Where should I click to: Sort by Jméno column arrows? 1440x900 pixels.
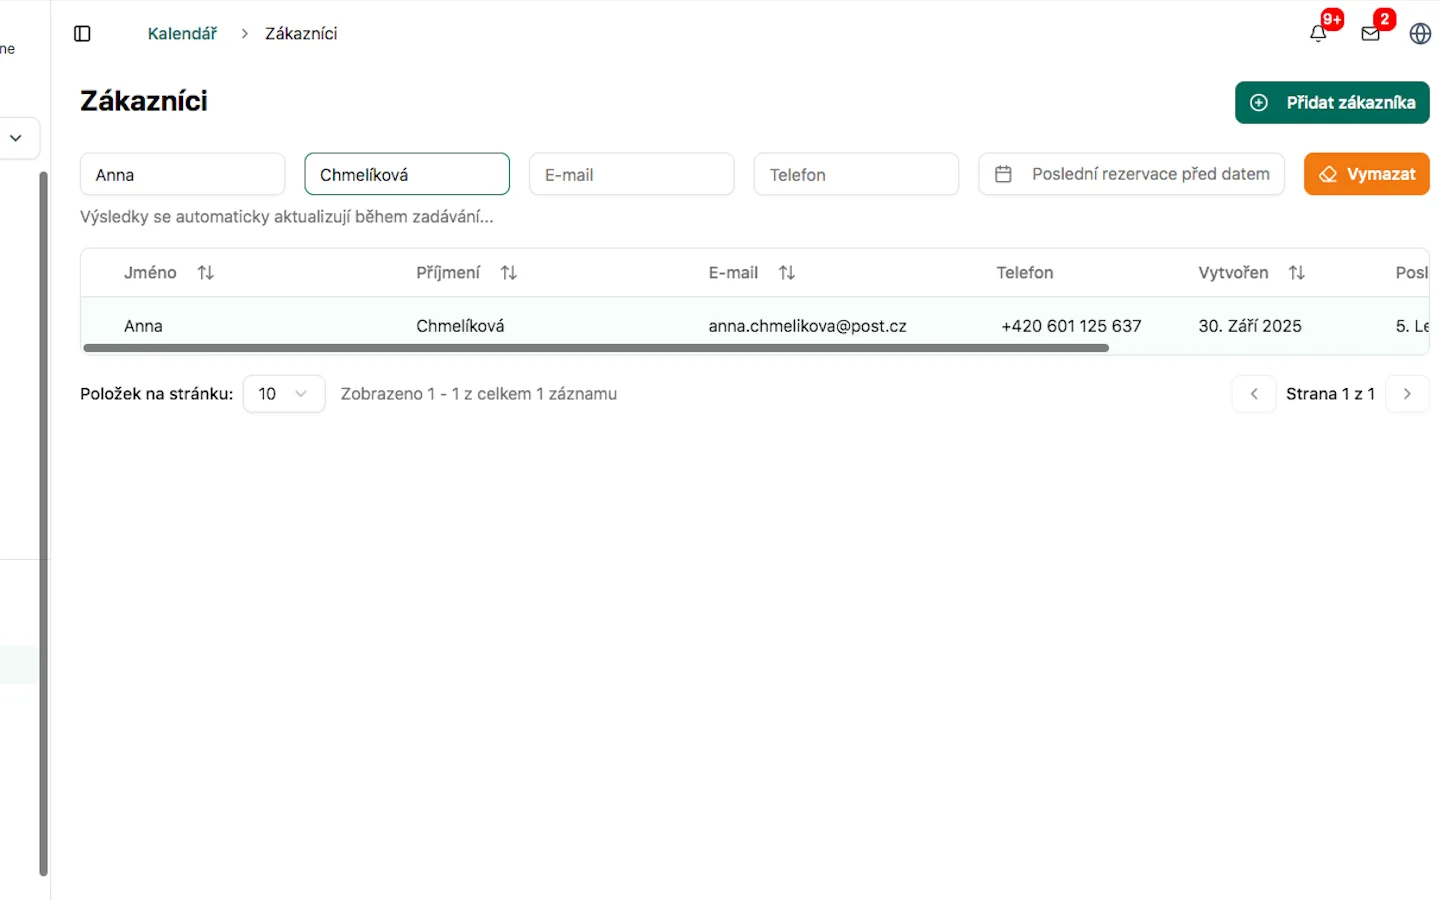206,273
